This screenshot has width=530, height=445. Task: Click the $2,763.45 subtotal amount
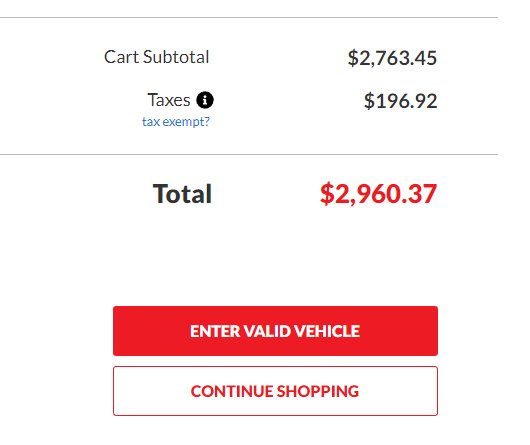pos(392,58)
